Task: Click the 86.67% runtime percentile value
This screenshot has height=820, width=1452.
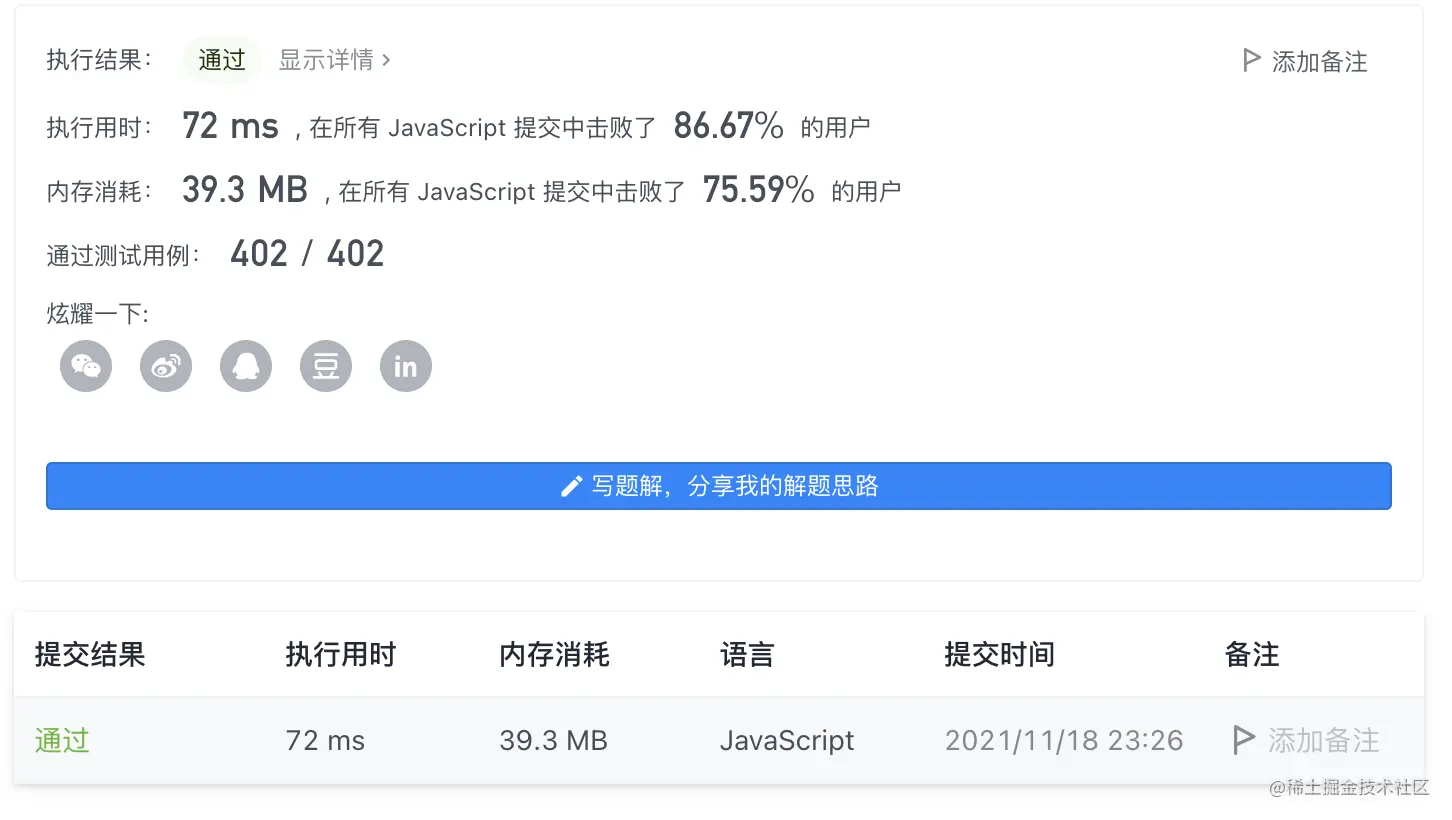Action: 729,126
